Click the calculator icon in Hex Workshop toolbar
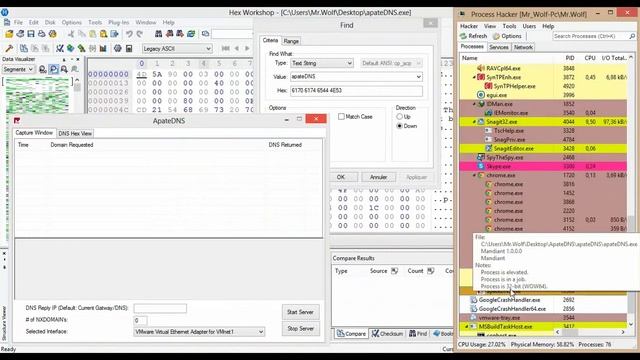Viewport: 640px width, 360px height. (129, 49)
